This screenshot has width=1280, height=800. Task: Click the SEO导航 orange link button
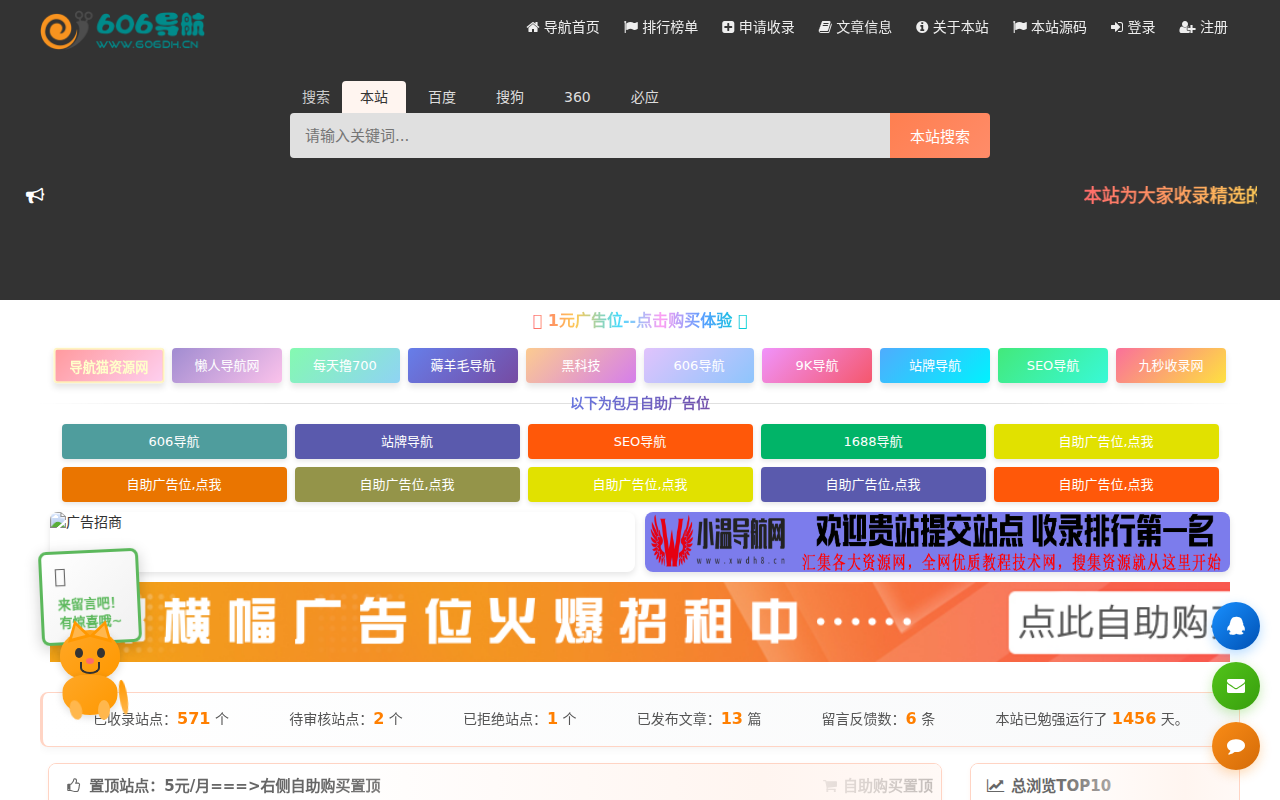(640, 441)
